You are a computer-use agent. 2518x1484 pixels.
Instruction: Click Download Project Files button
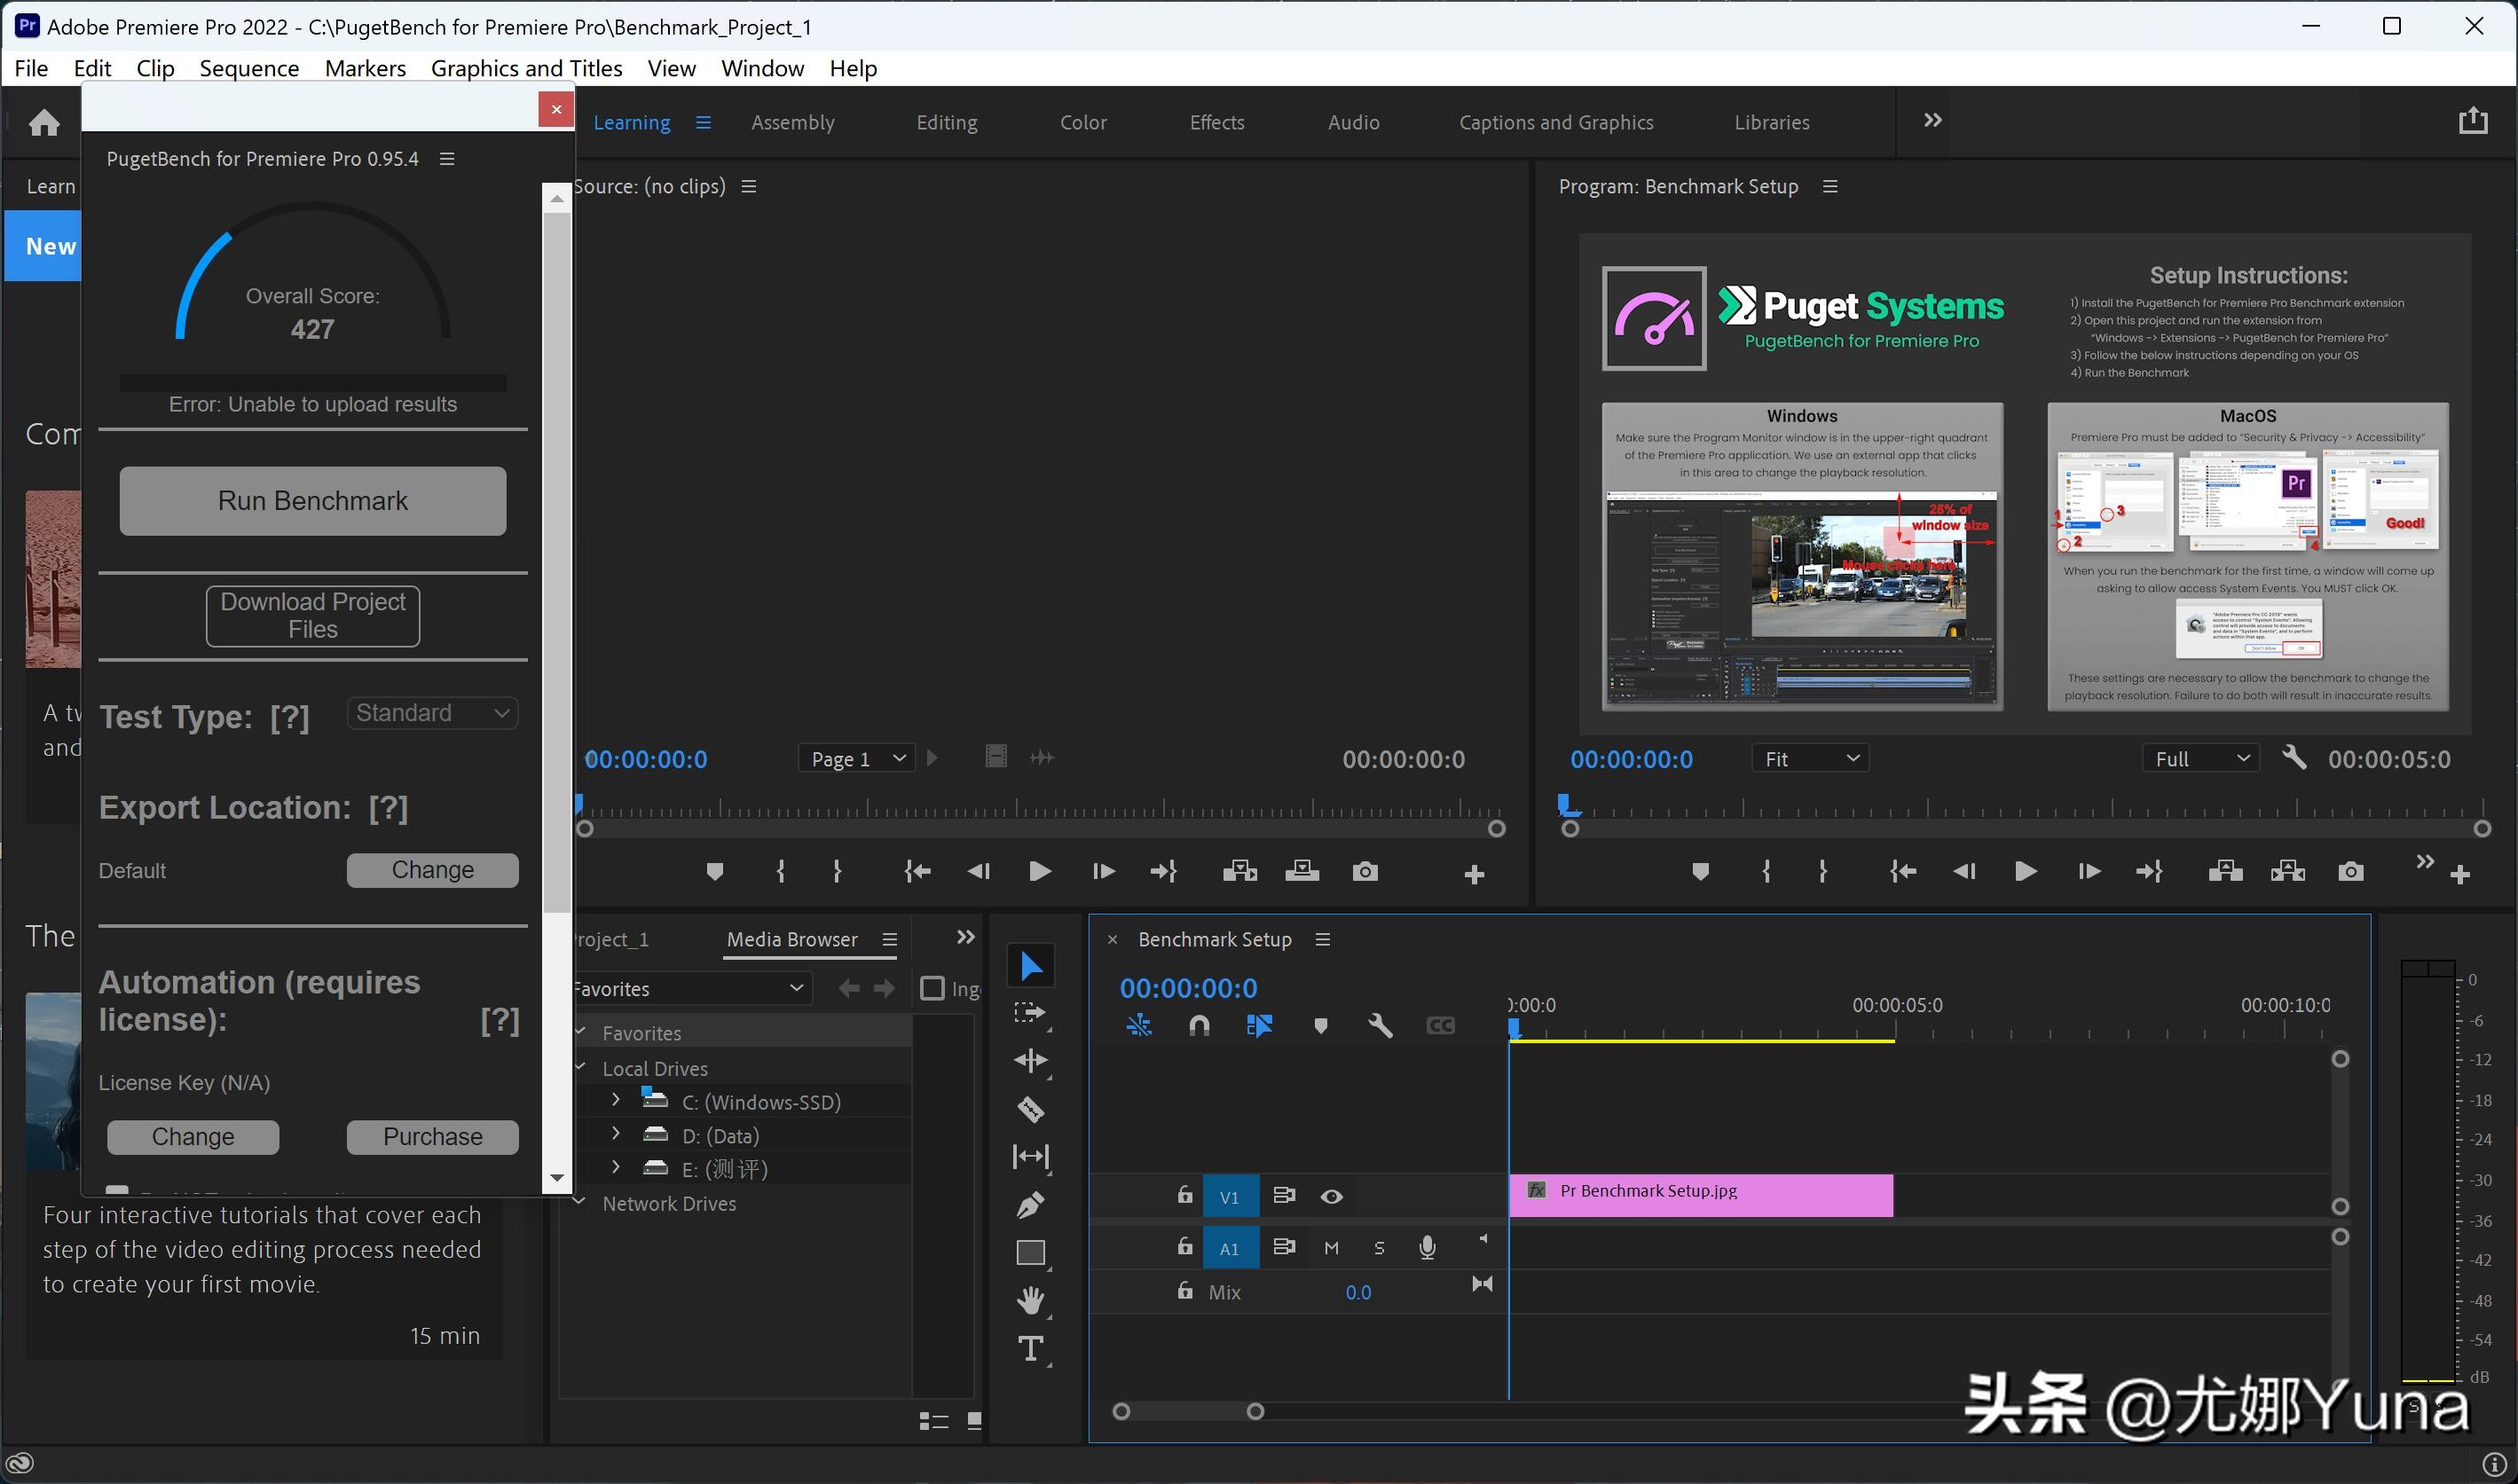[x=313, y=616]
